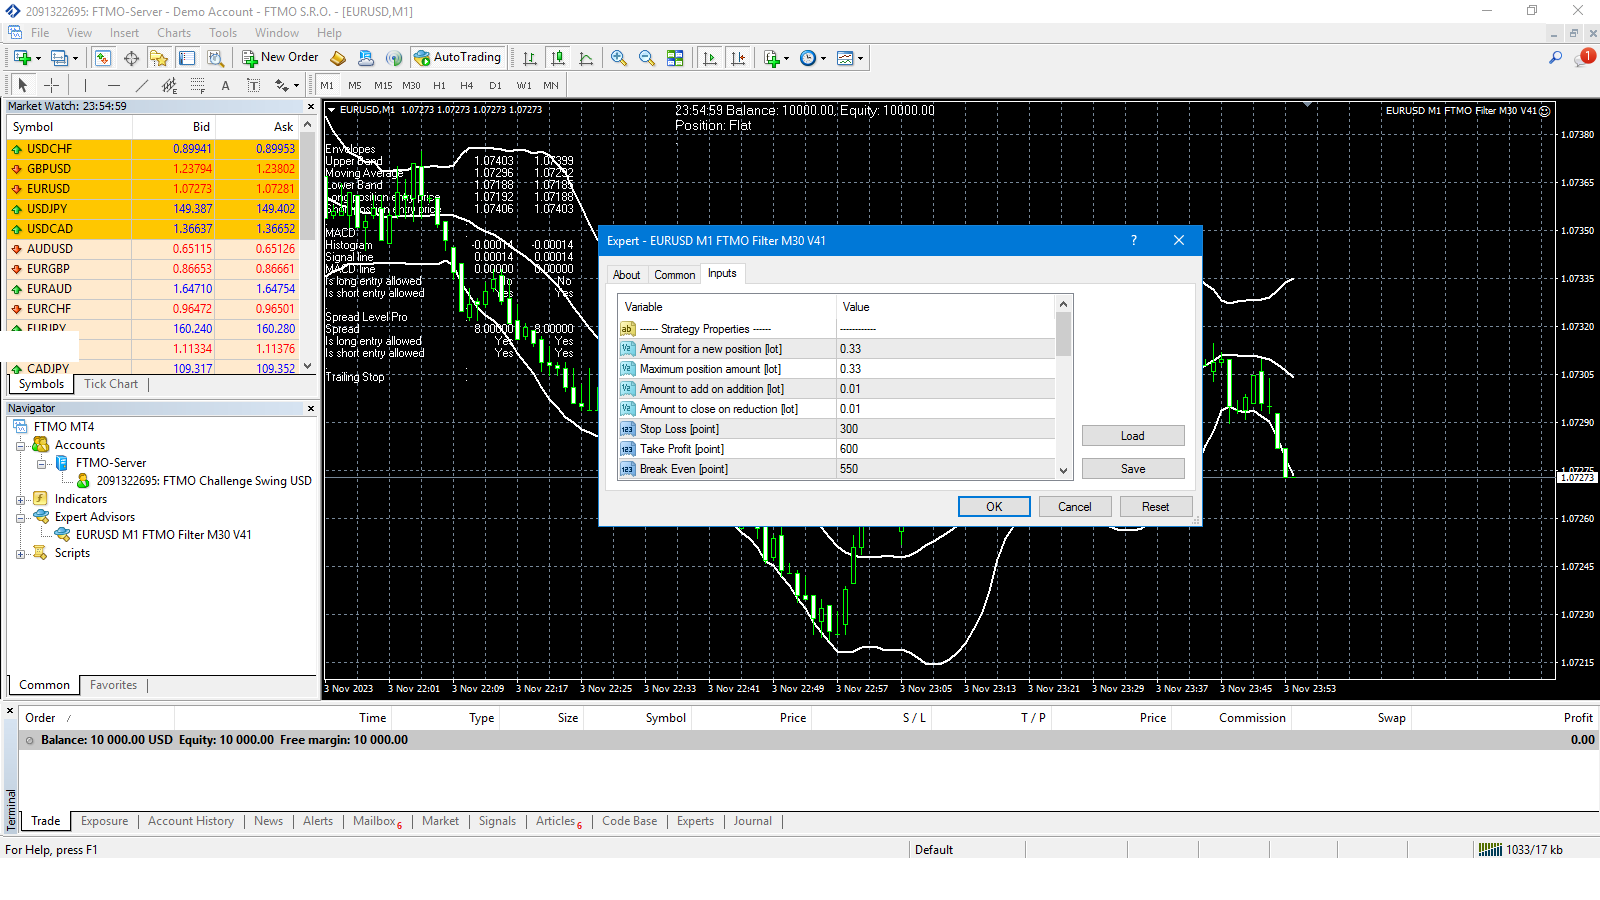Draw a horizontal line tool

tap(113, 85)
